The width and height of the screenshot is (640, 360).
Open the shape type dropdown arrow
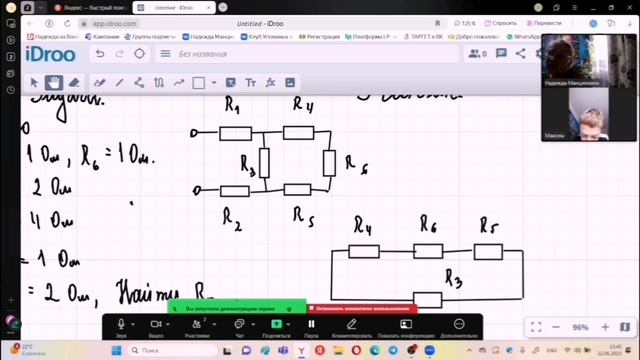coord(214,83)
